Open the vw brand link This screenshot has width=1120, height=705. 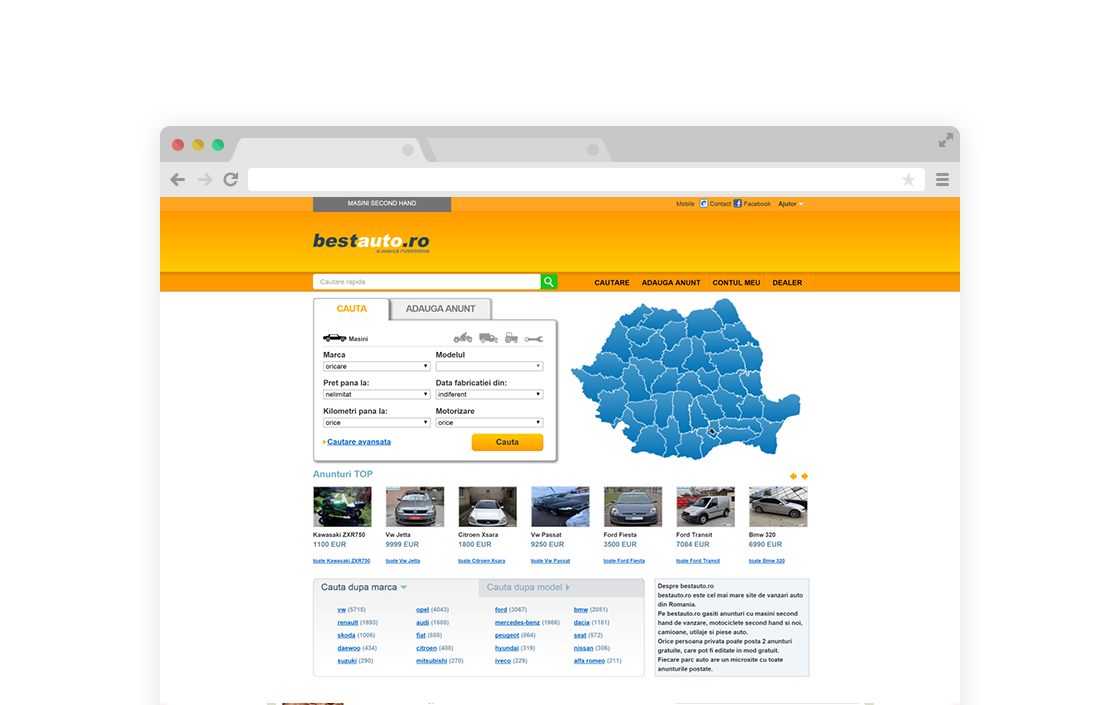(341, 610)
